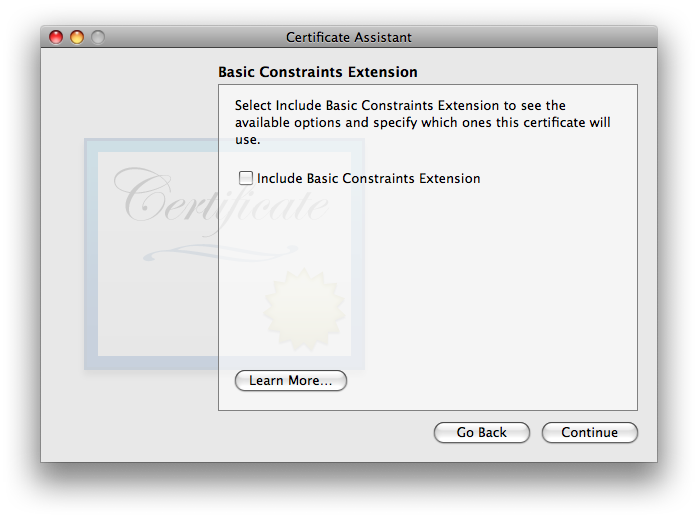
Task: Go Back to the previous step
Action: 482,432
